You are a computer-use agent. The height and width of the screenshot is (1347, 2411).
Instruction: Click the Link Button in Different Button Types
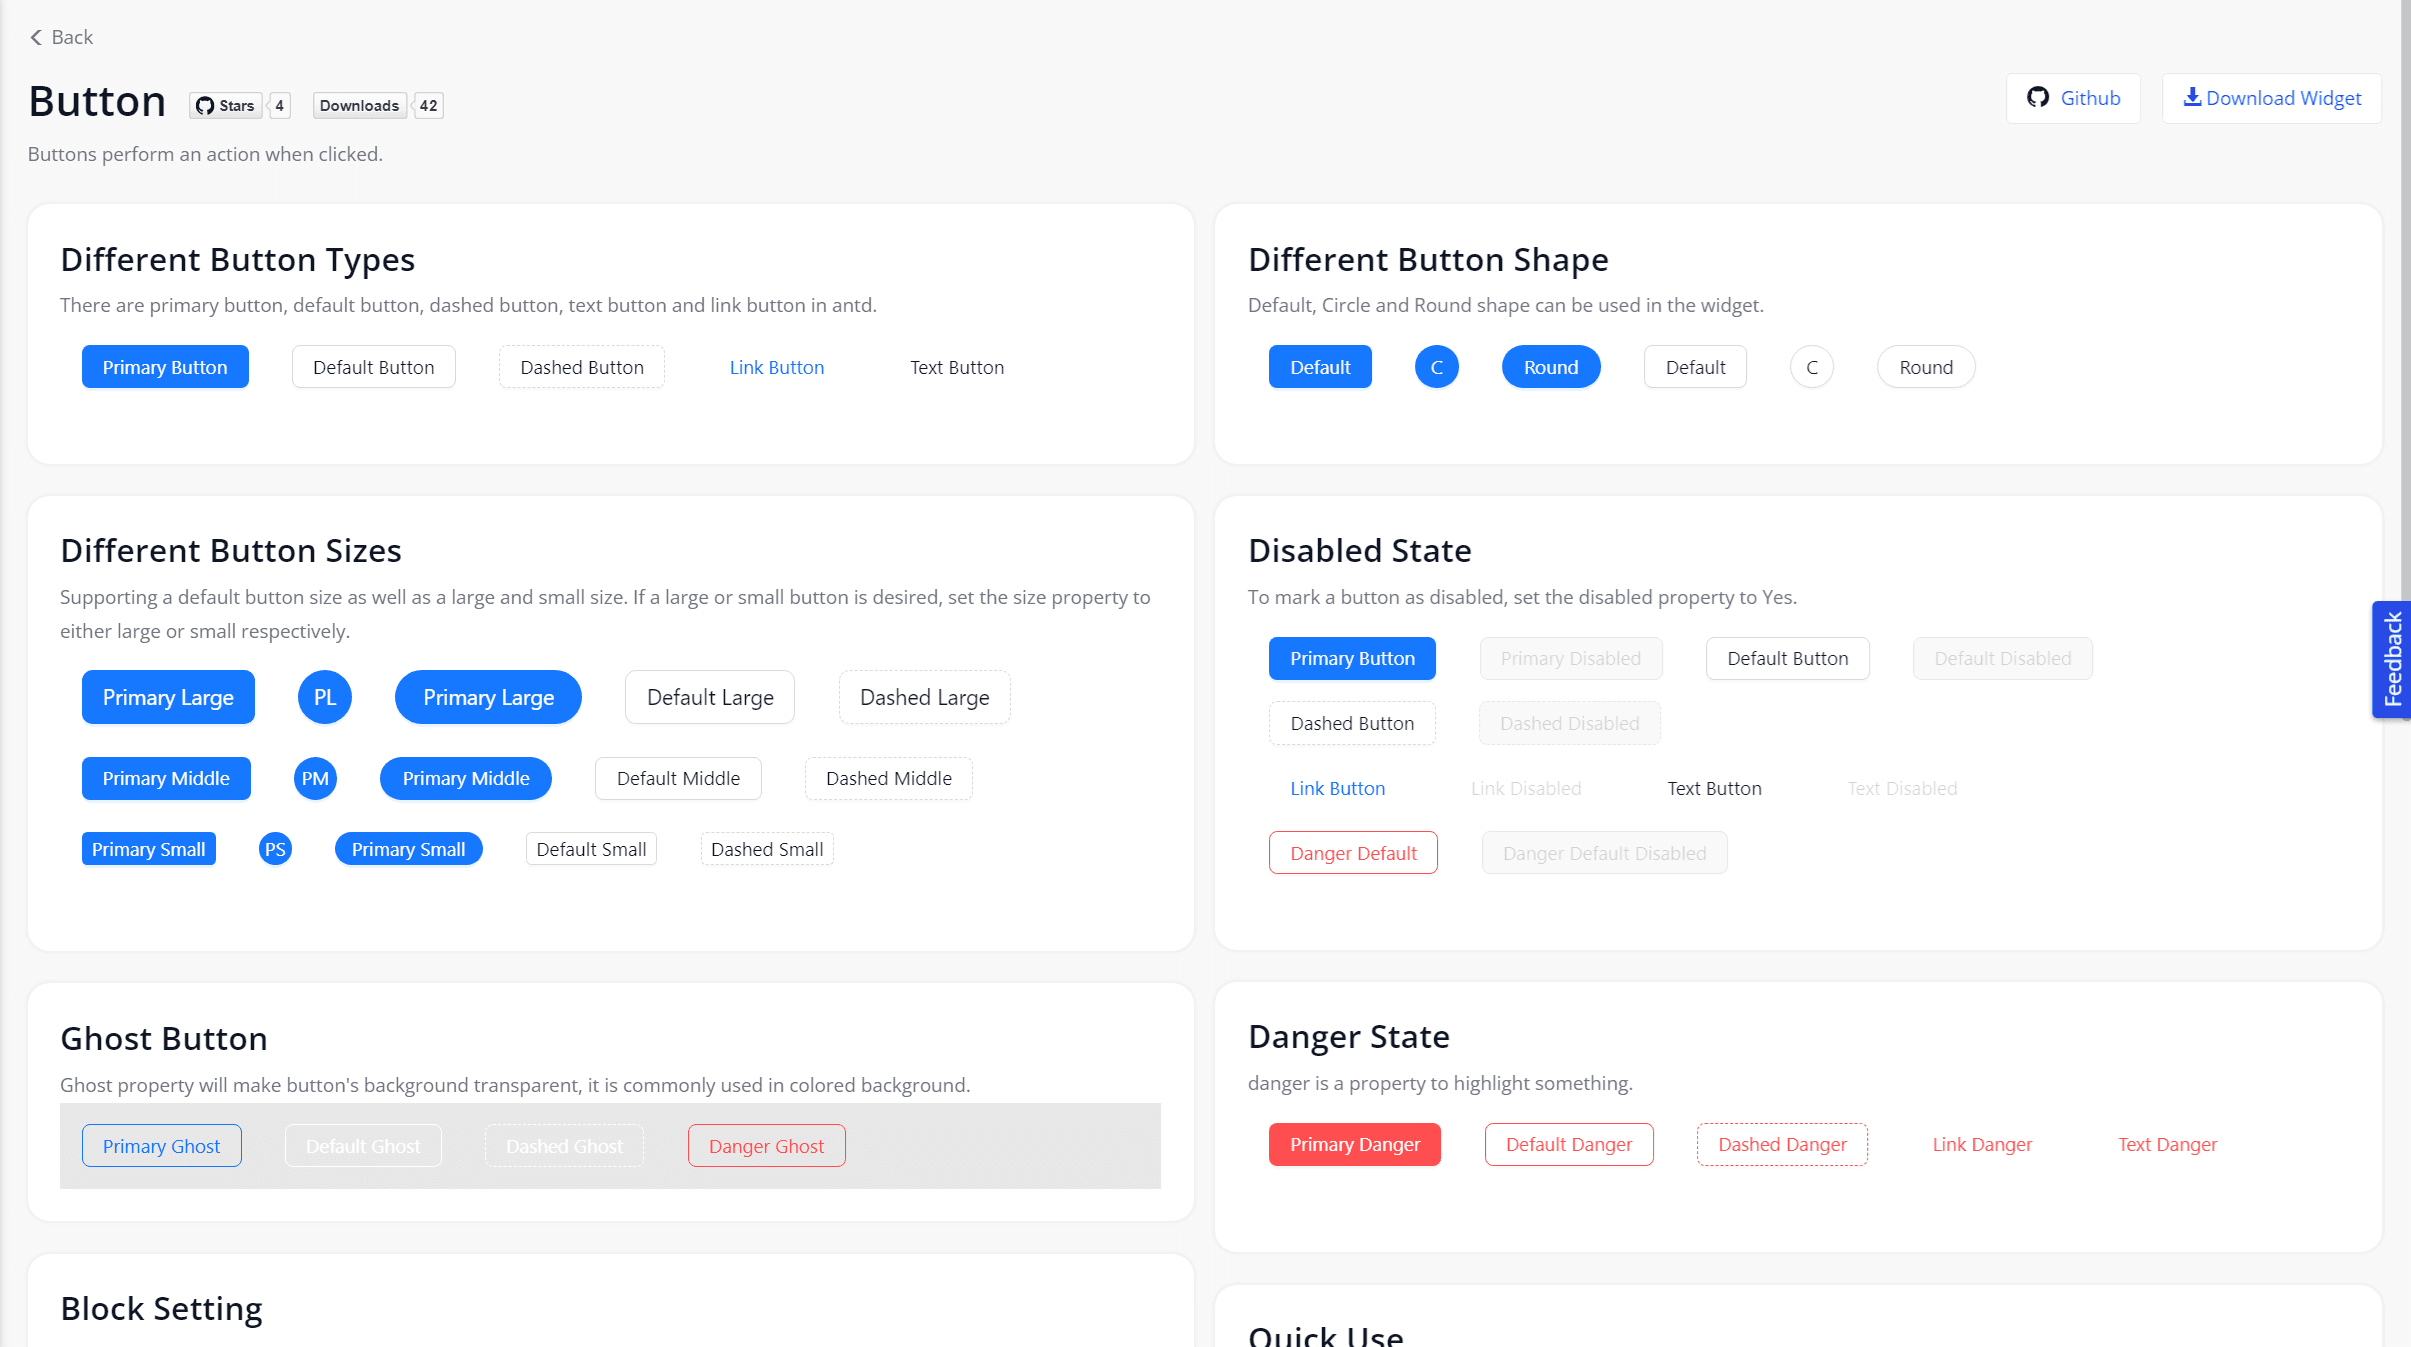[x=776, y=366]
